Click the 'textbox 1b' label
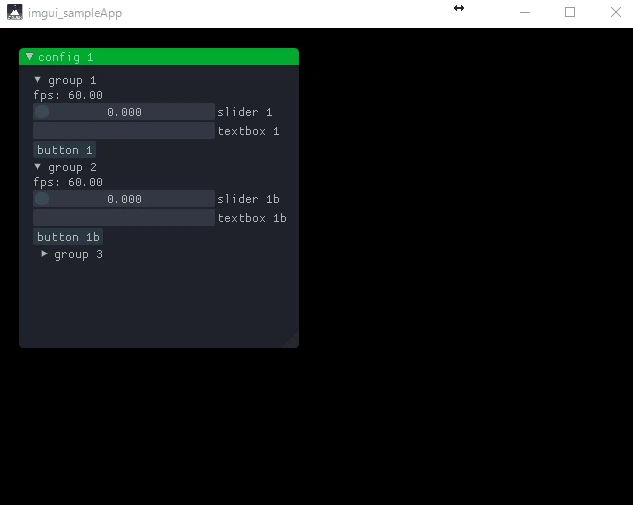Screen dimensions: 633x505 pos(252,218)
